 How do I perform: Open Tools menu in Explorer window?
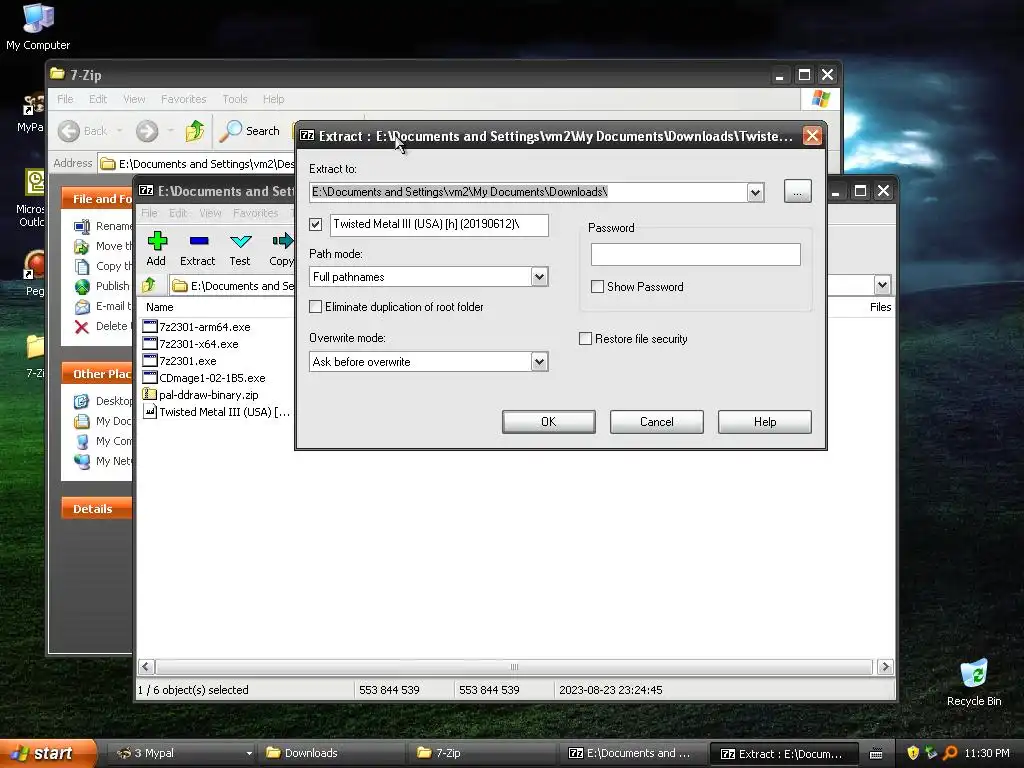click(x=234, y=99)
